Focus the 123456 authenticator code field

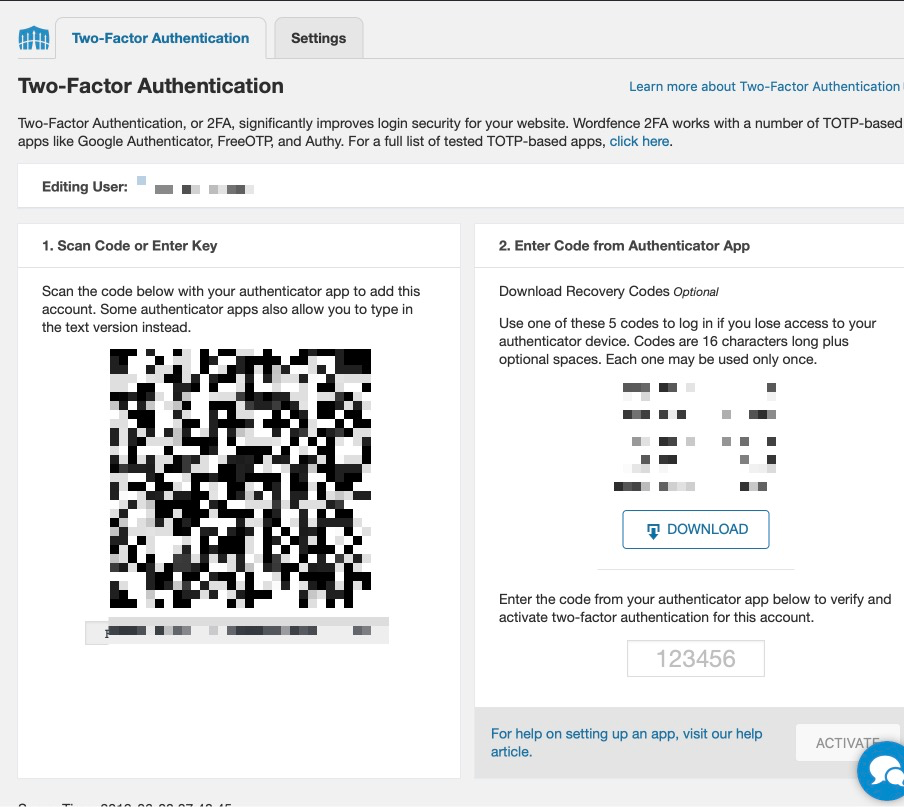(695, 659)
